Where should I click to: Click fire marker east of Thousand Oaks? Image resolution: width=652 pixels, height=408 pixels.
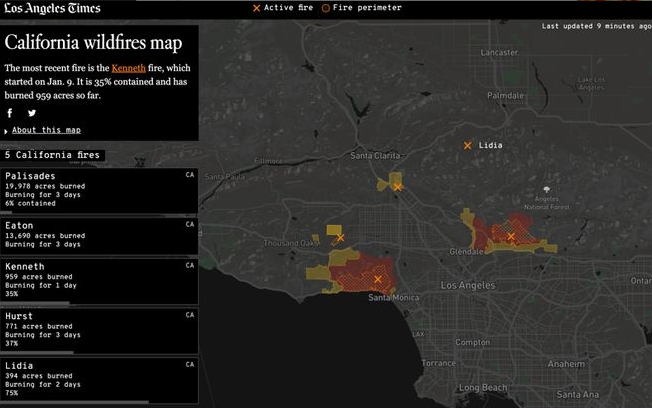click(x=340, y=238)
